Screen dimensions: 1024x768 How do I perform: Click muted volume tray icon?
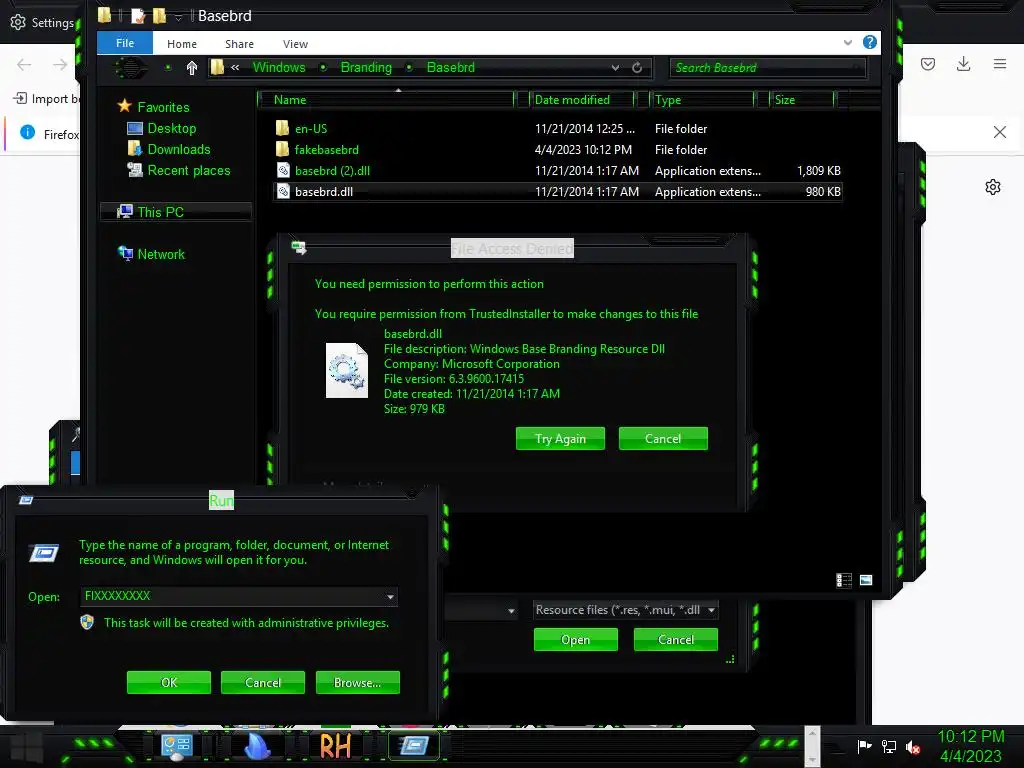tap(913, 746)
